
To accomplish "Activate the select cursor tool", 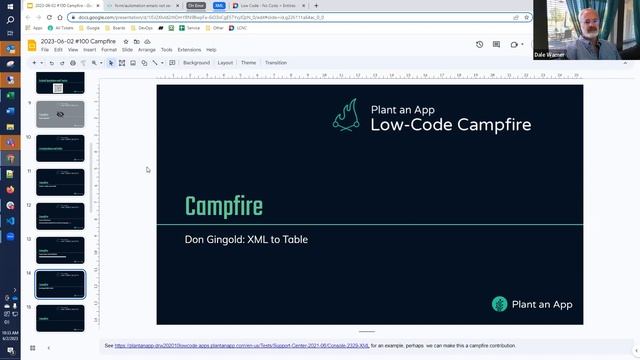I will tap(111, 63).
